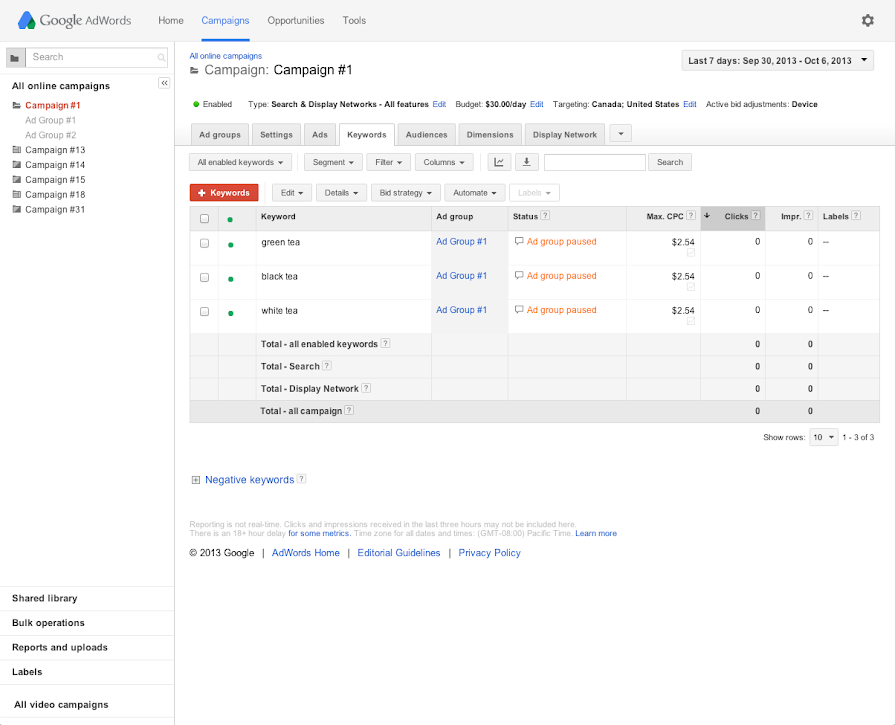Check the green tea keyword checkbox

tap(204, 243)
